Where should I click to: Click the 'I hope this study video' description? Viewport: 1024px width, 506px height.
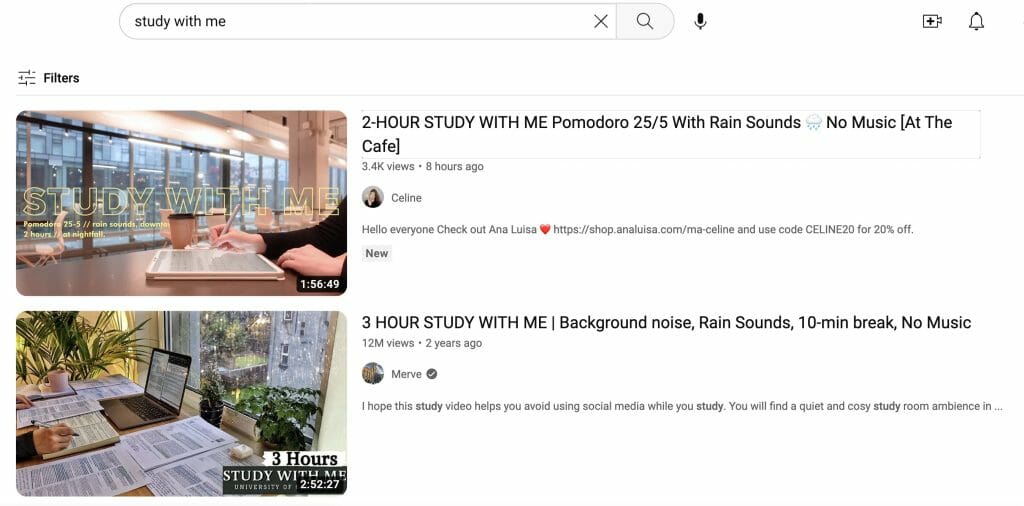tap(682, 406)
